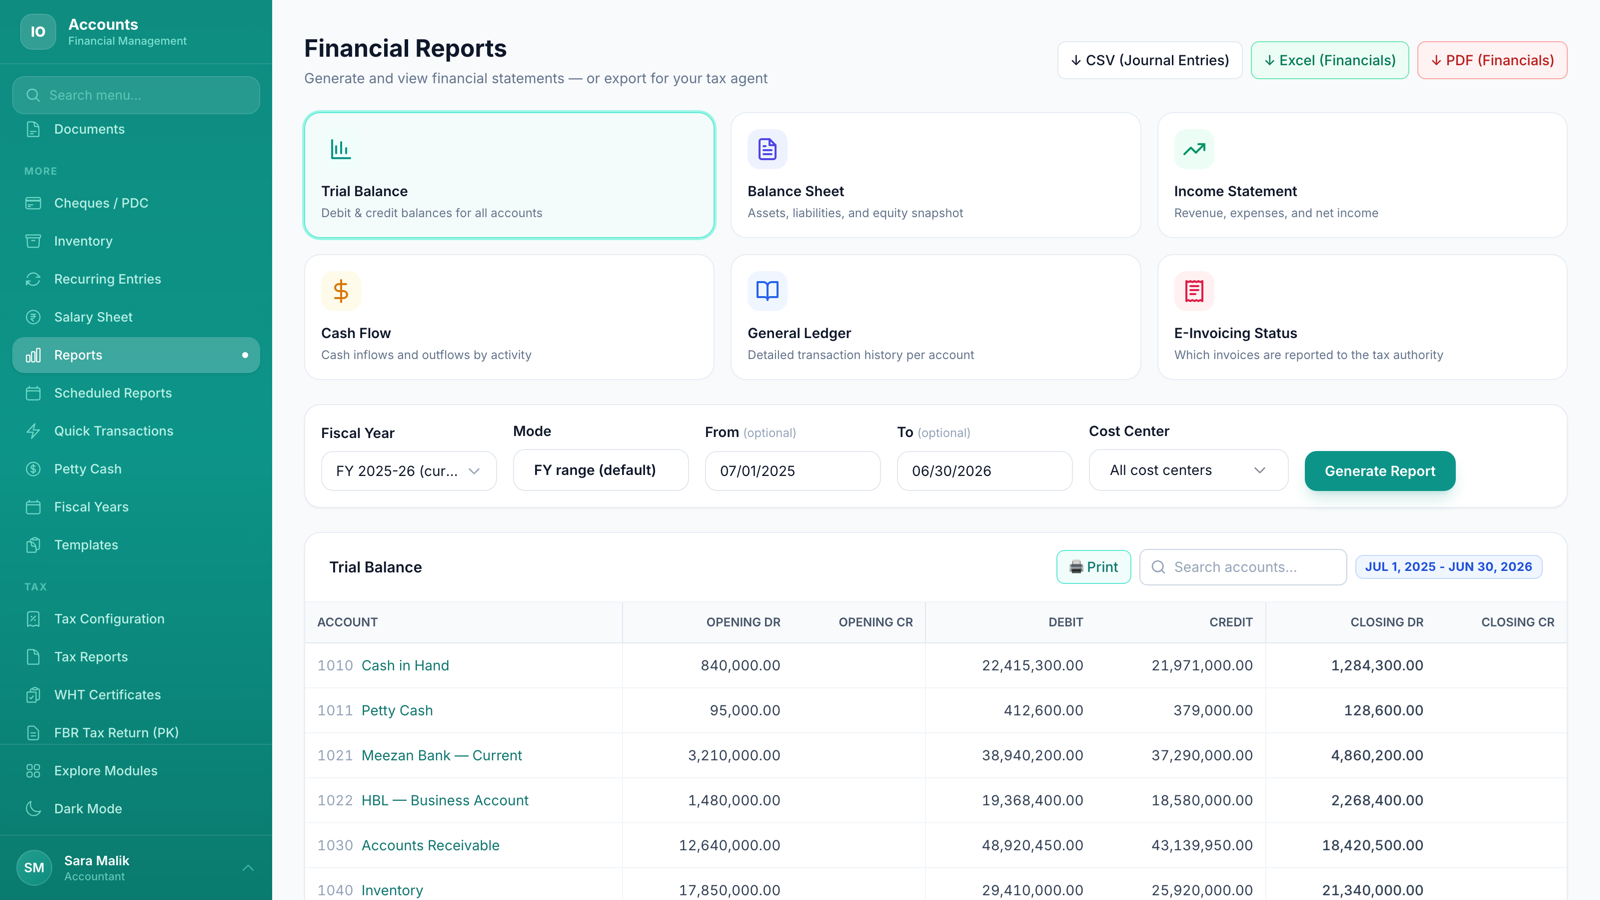Open the Petty Cash account 1011 link

[x=397, y=710]
